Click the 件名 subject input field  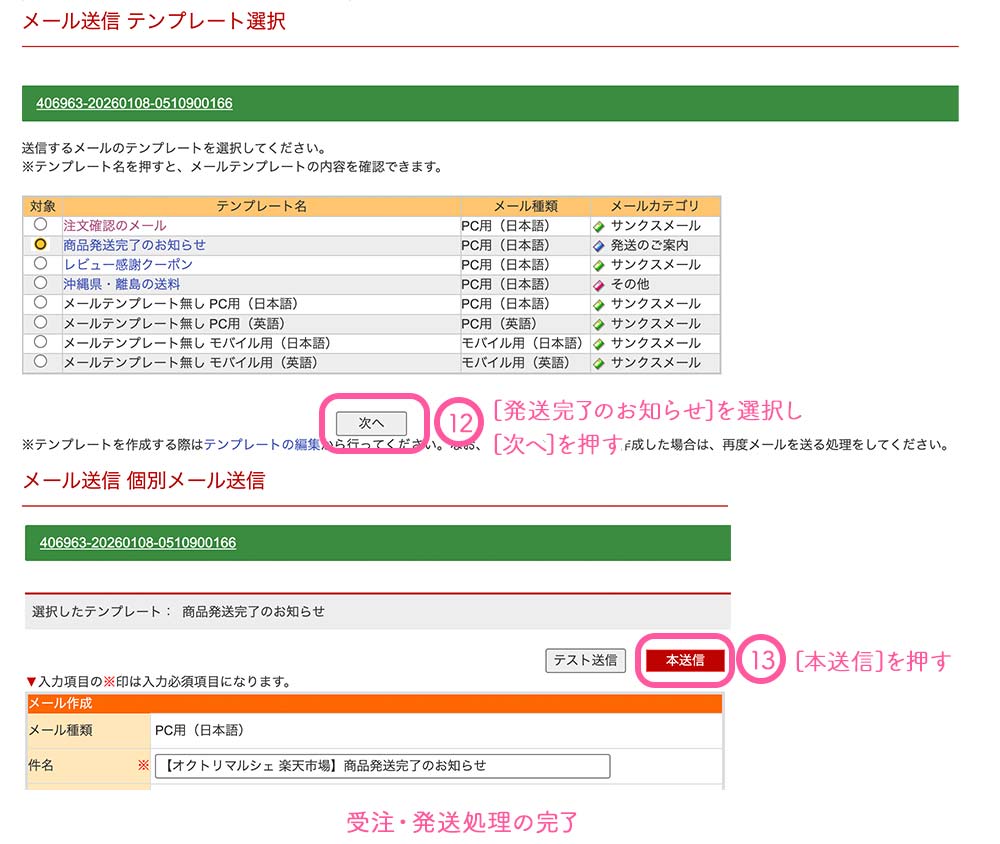click(382, 766)
